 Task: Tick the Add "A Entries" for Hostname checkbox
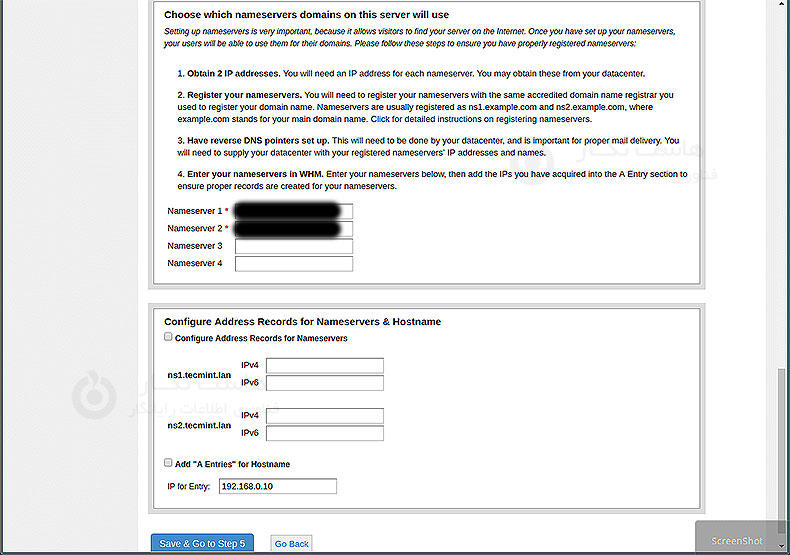coord(168,464)
